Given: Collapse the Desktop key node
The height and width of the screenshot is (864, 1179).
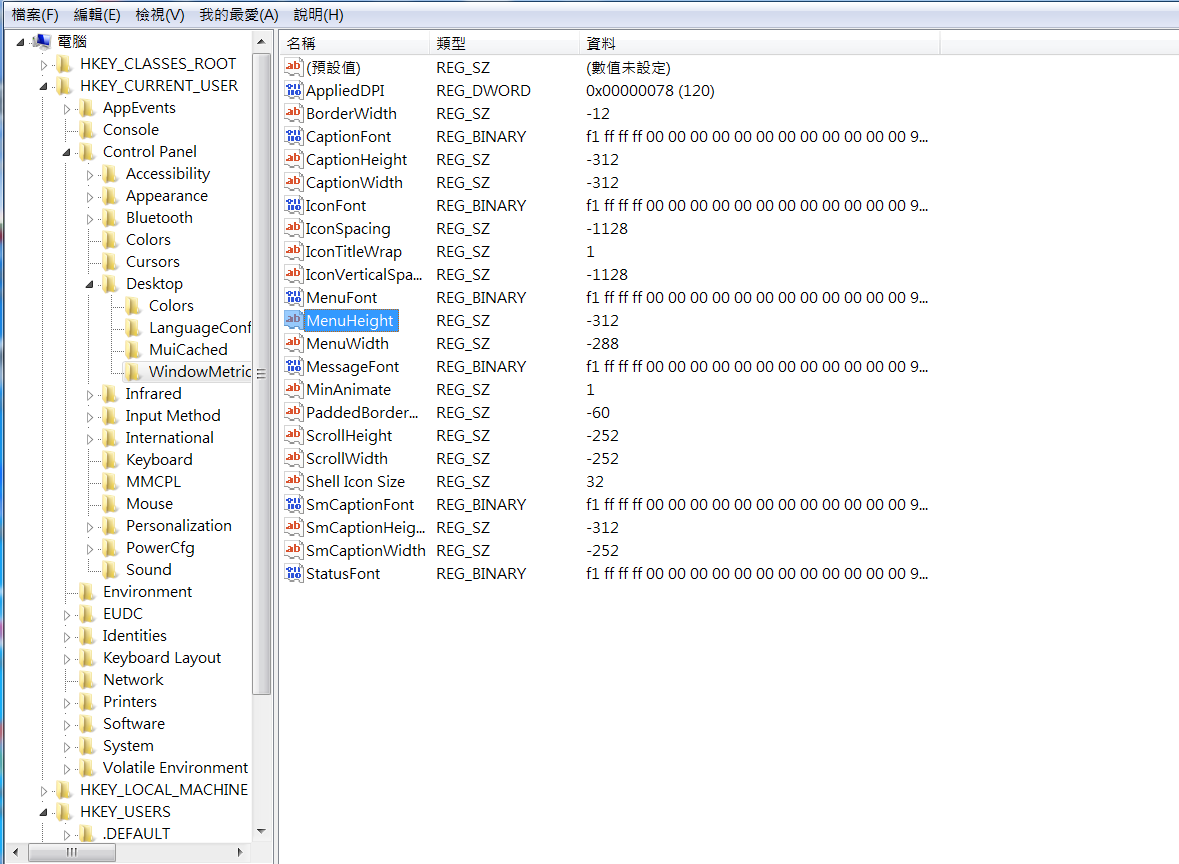Looking at the screenshot, I should point(90,285).
